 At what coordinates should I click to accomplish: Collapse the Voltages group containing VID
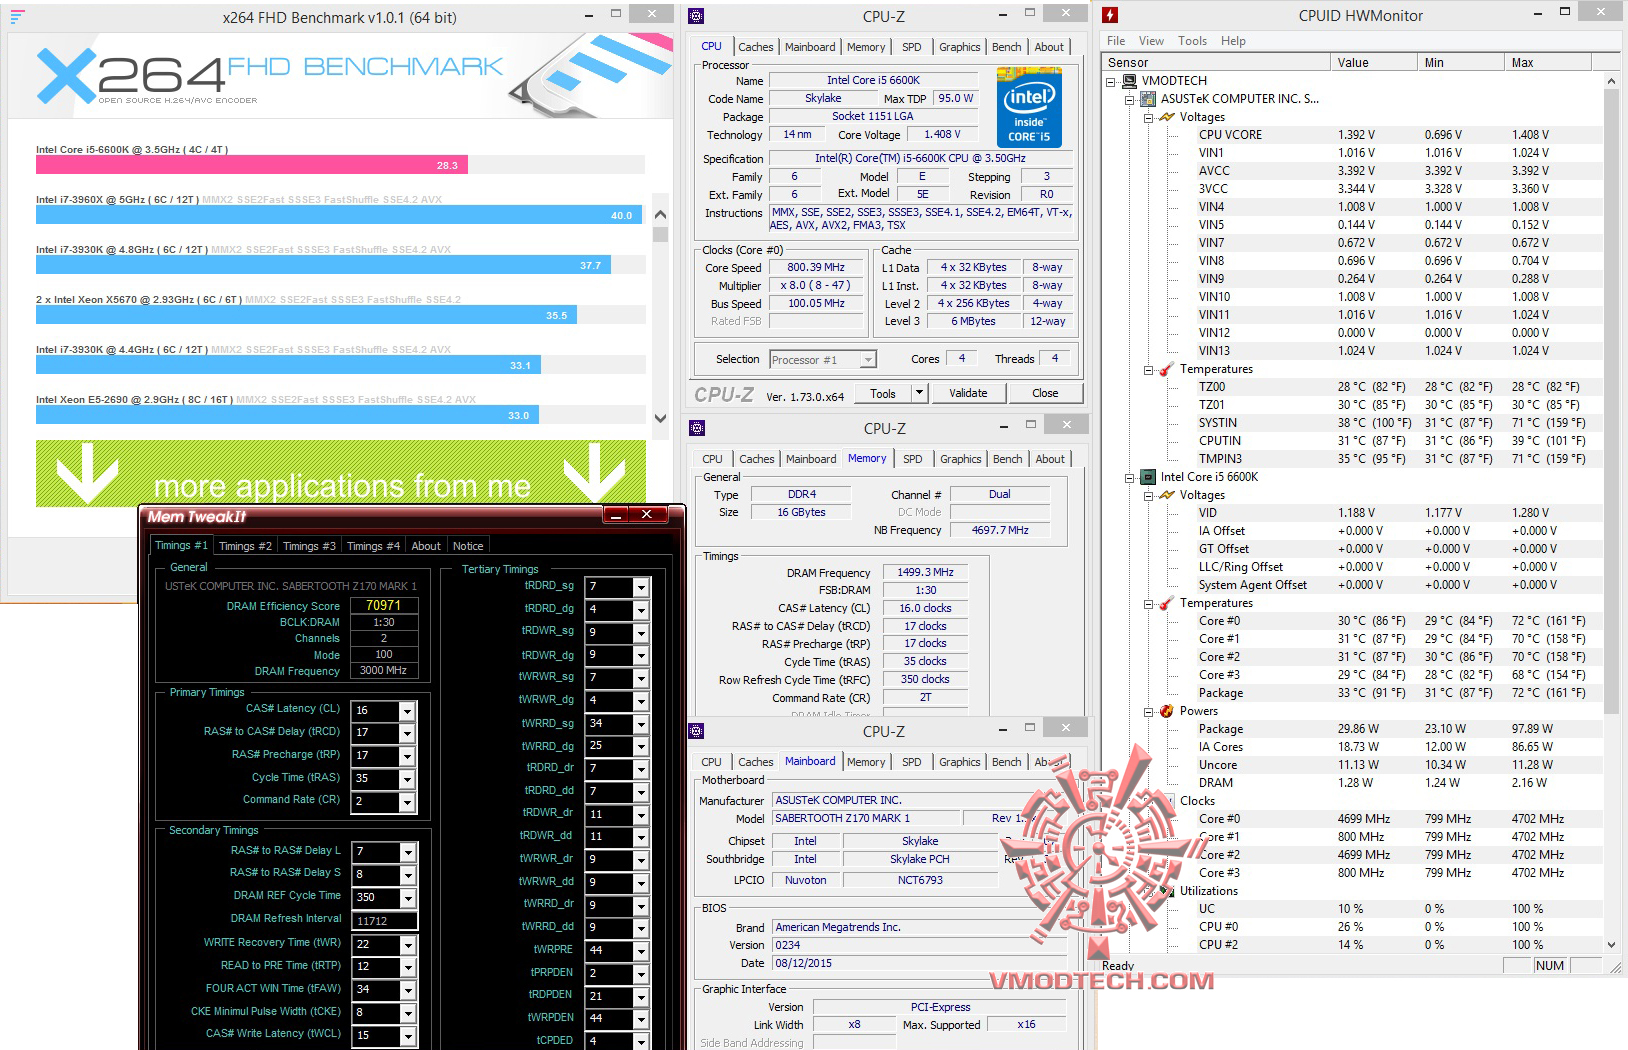[x=1148, y=495]
